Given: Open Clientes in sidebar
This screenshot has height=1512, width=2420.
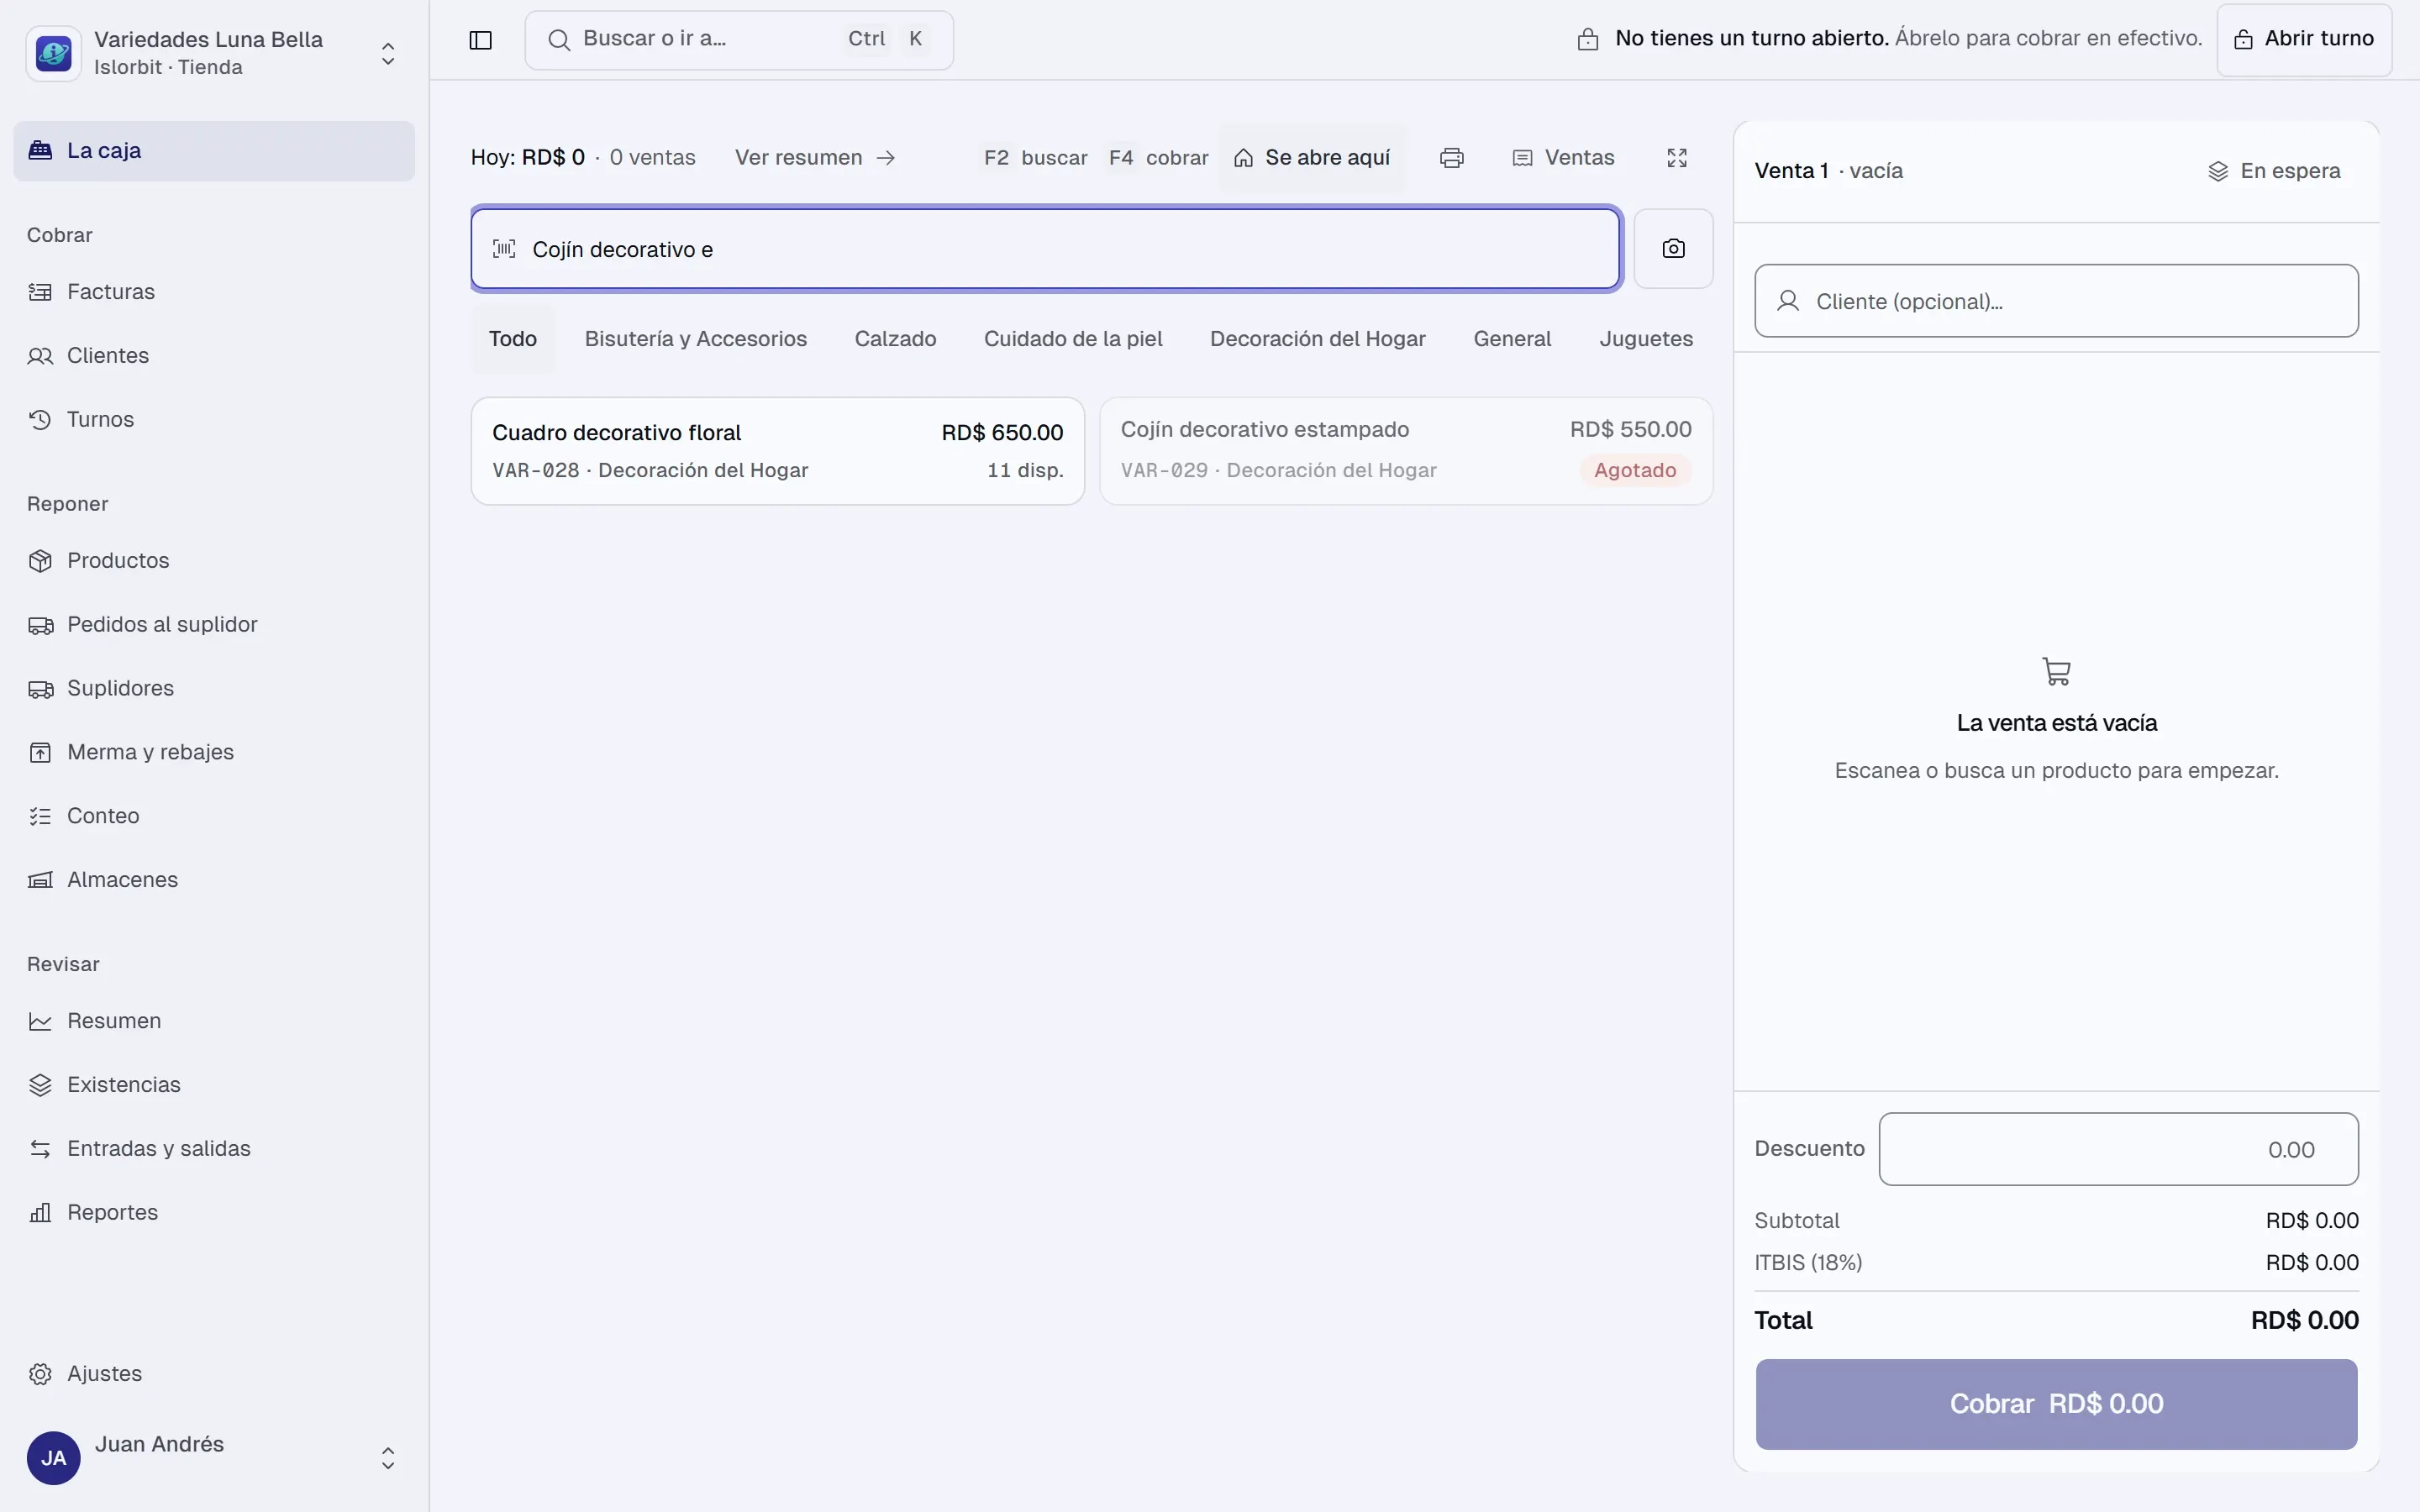Looking at the screenshot, I should pos(214,356).
